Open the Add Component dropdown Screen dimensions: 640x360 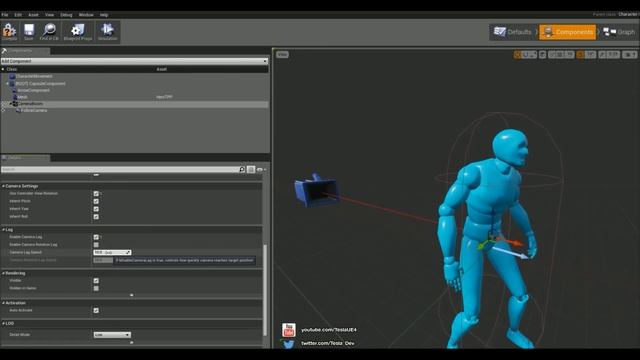point(134,61)
